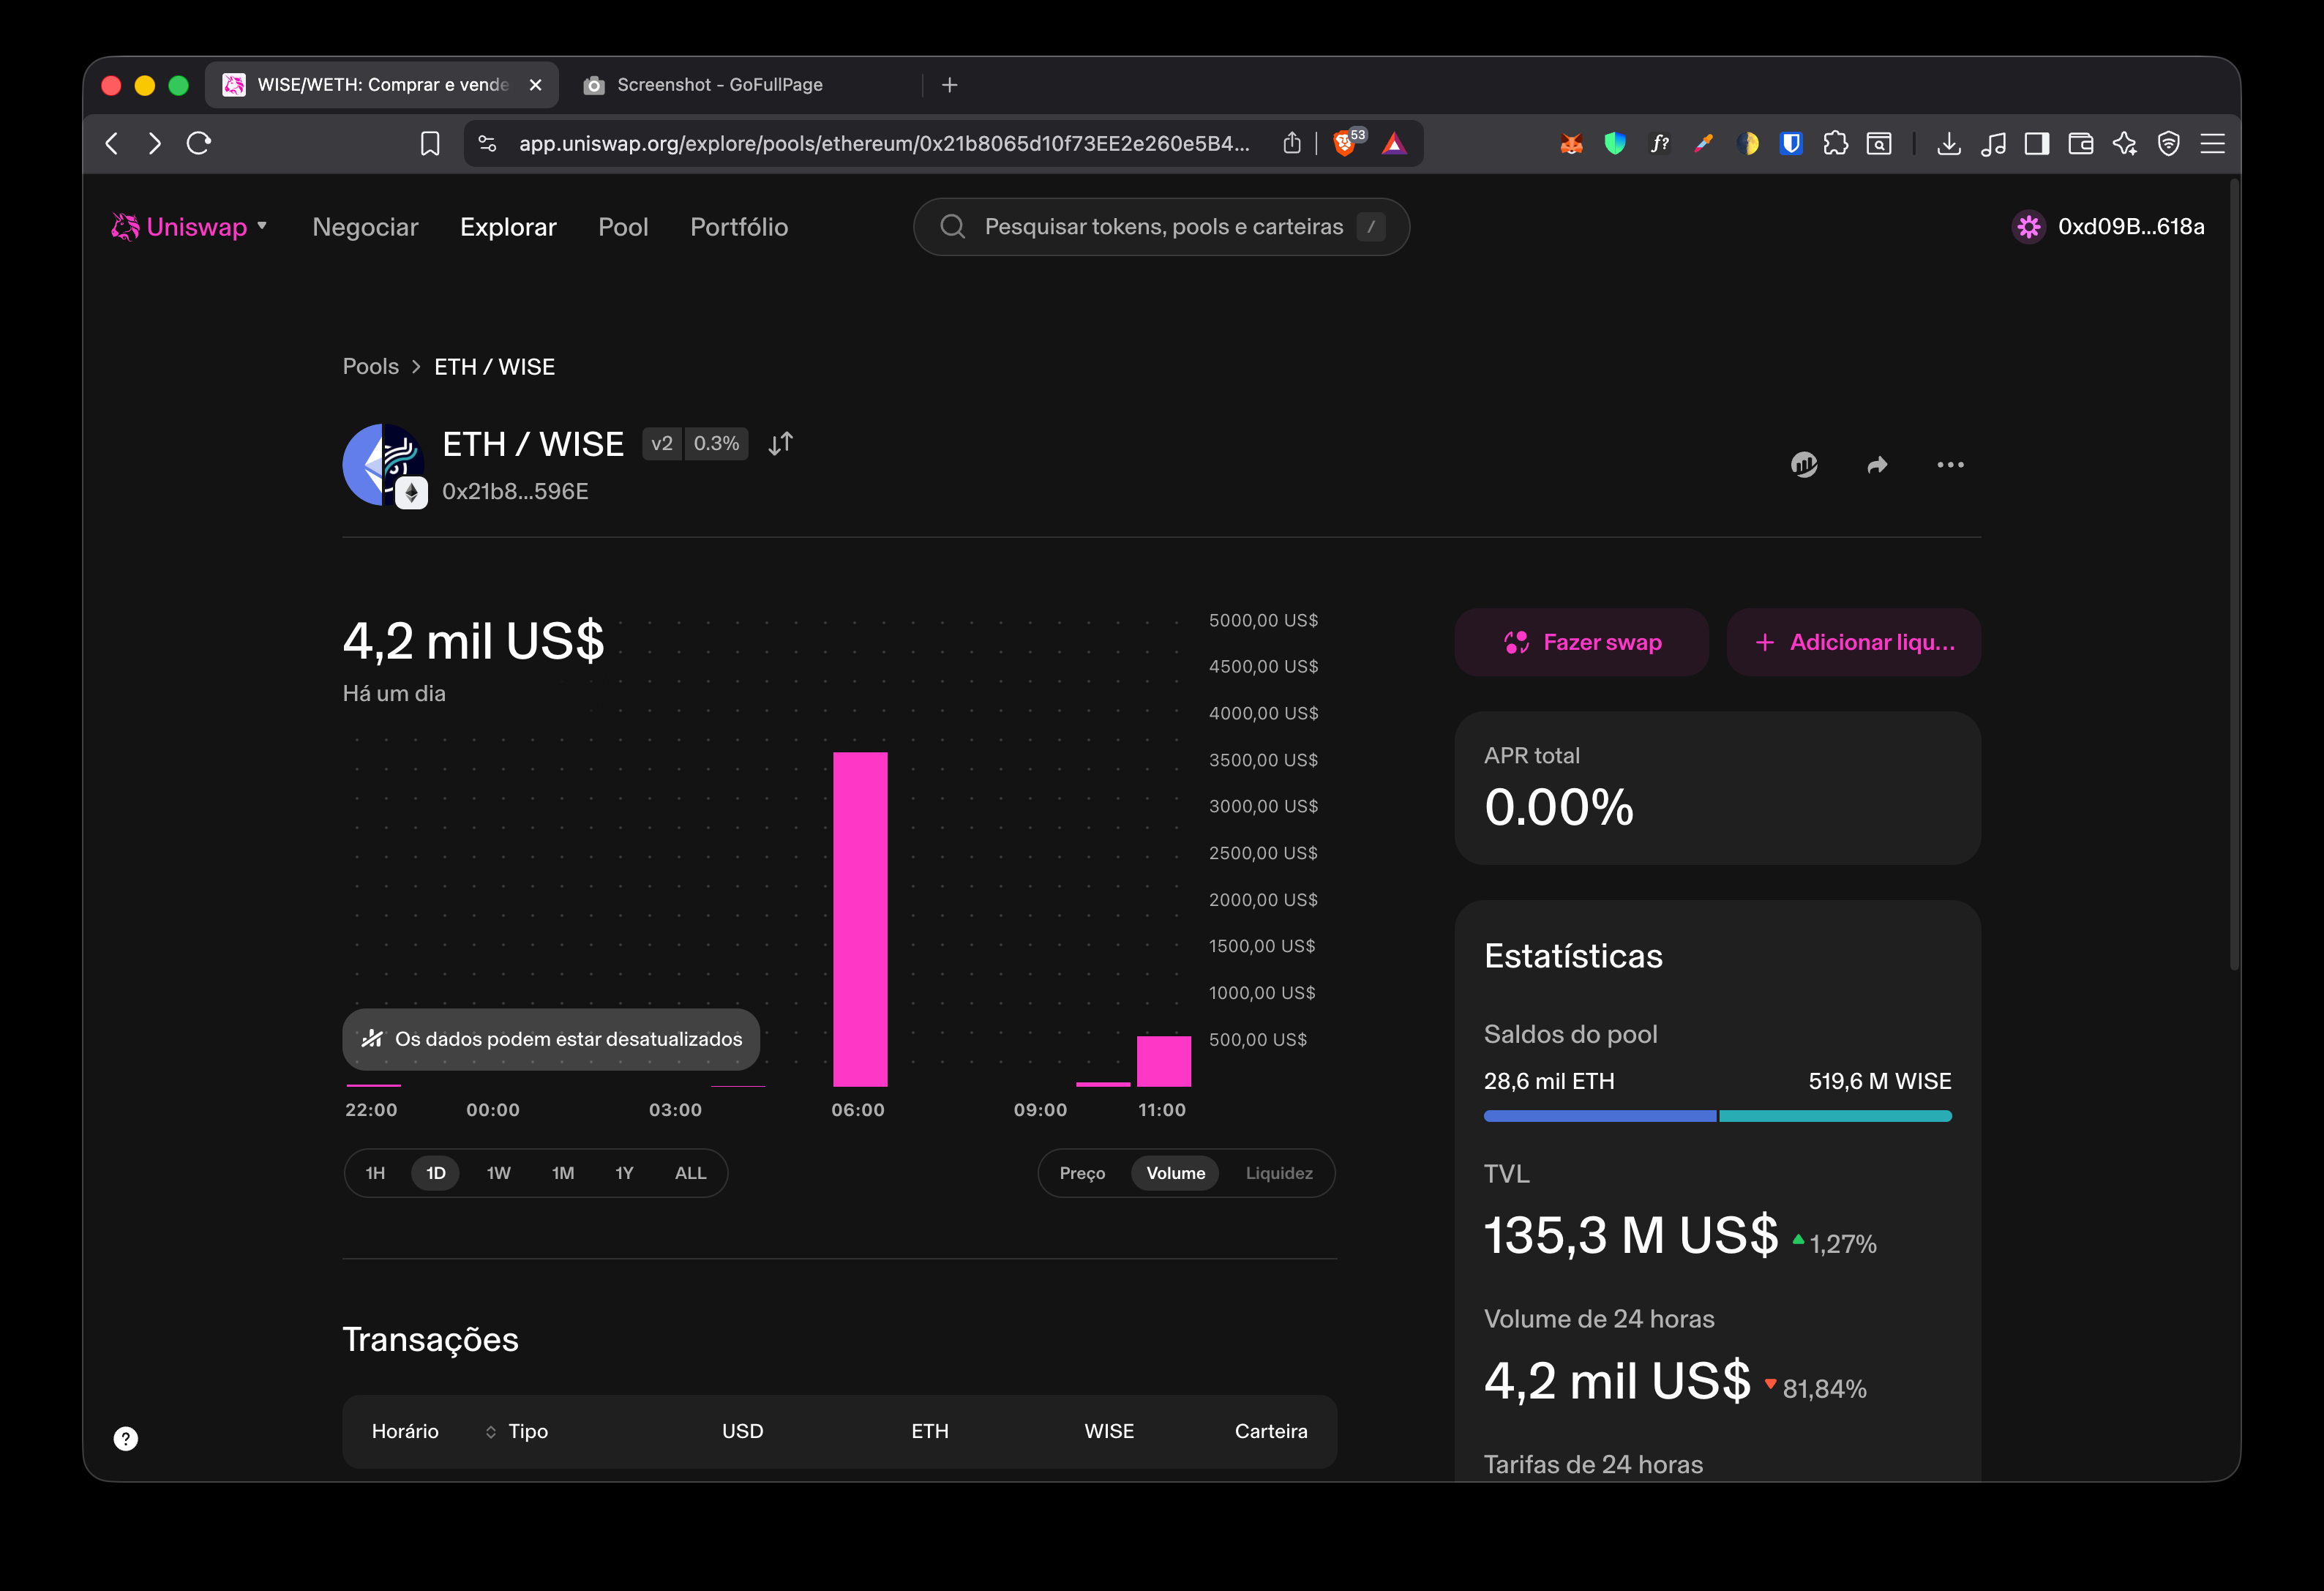The width and height of the screenshot is (2324, 1591).
Task: Open the browser hamburger menu
Action: pyautogui.click(x=2212, y=144)
